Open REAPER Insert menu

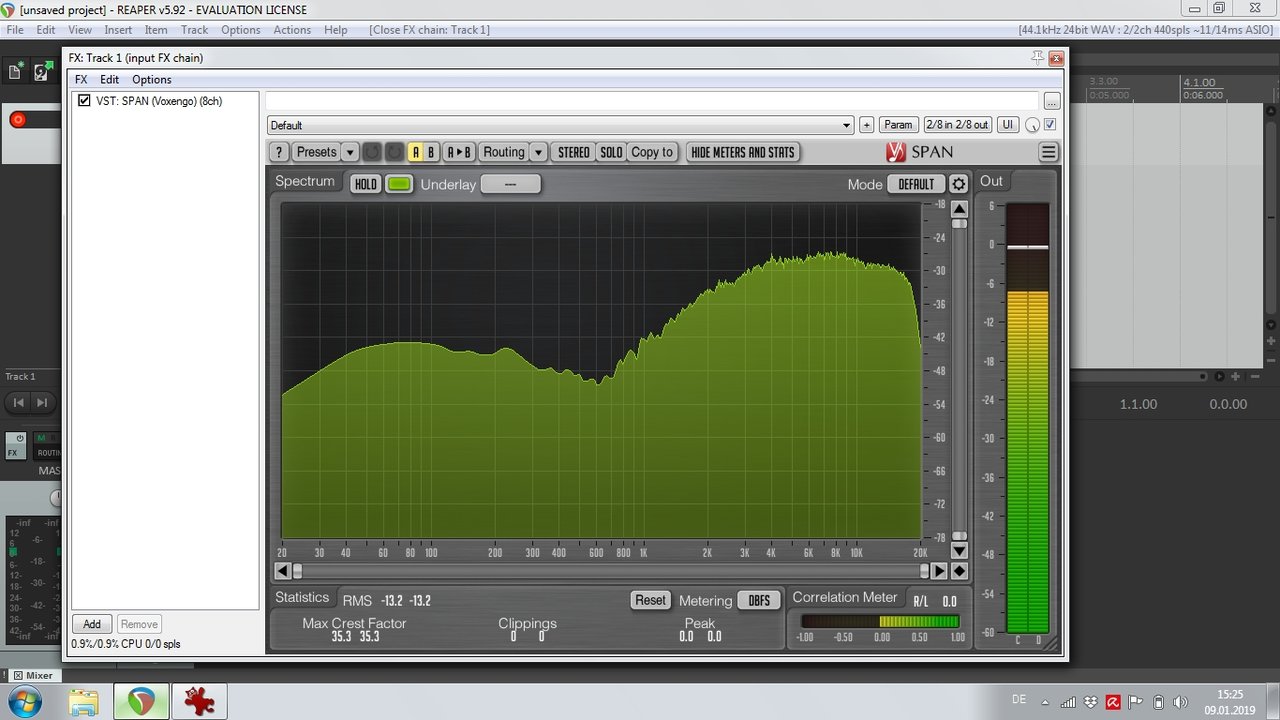pos(118,30)
